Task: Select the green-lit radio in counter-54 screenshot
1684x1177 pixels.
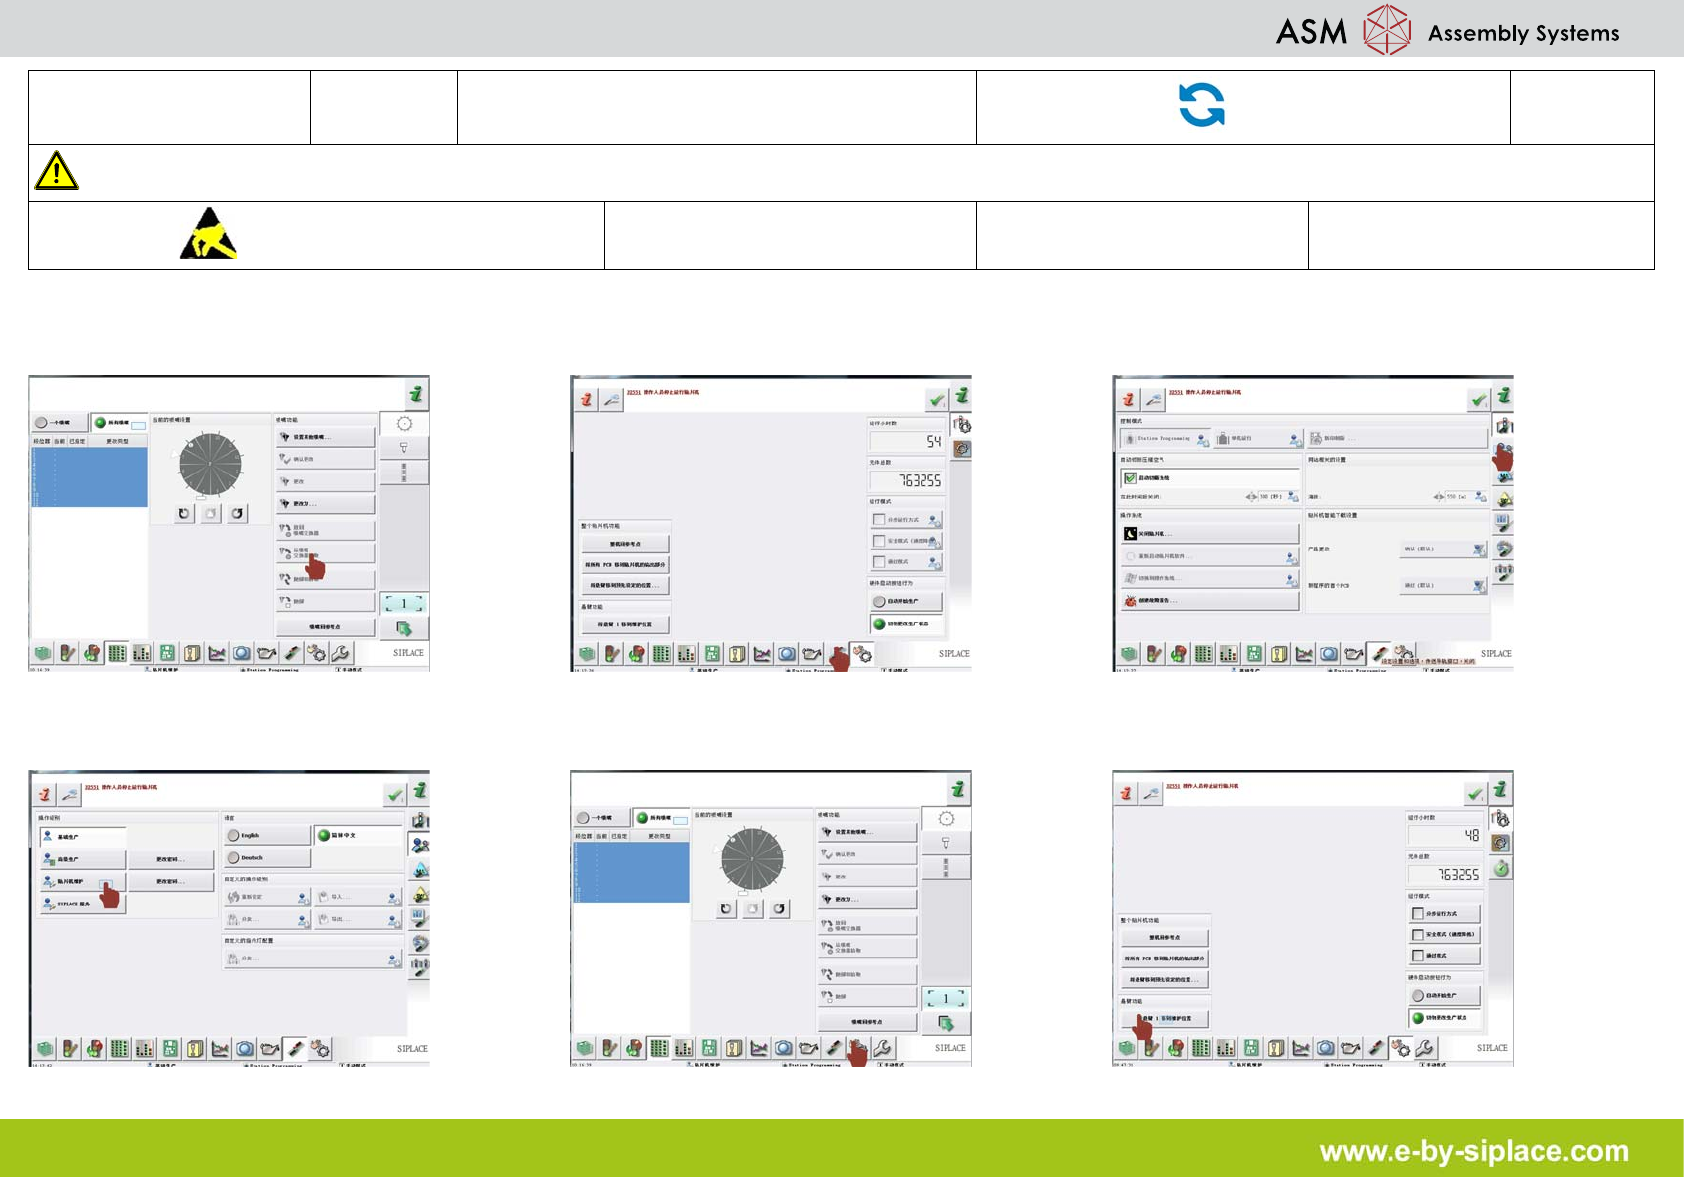Action: 879,624
